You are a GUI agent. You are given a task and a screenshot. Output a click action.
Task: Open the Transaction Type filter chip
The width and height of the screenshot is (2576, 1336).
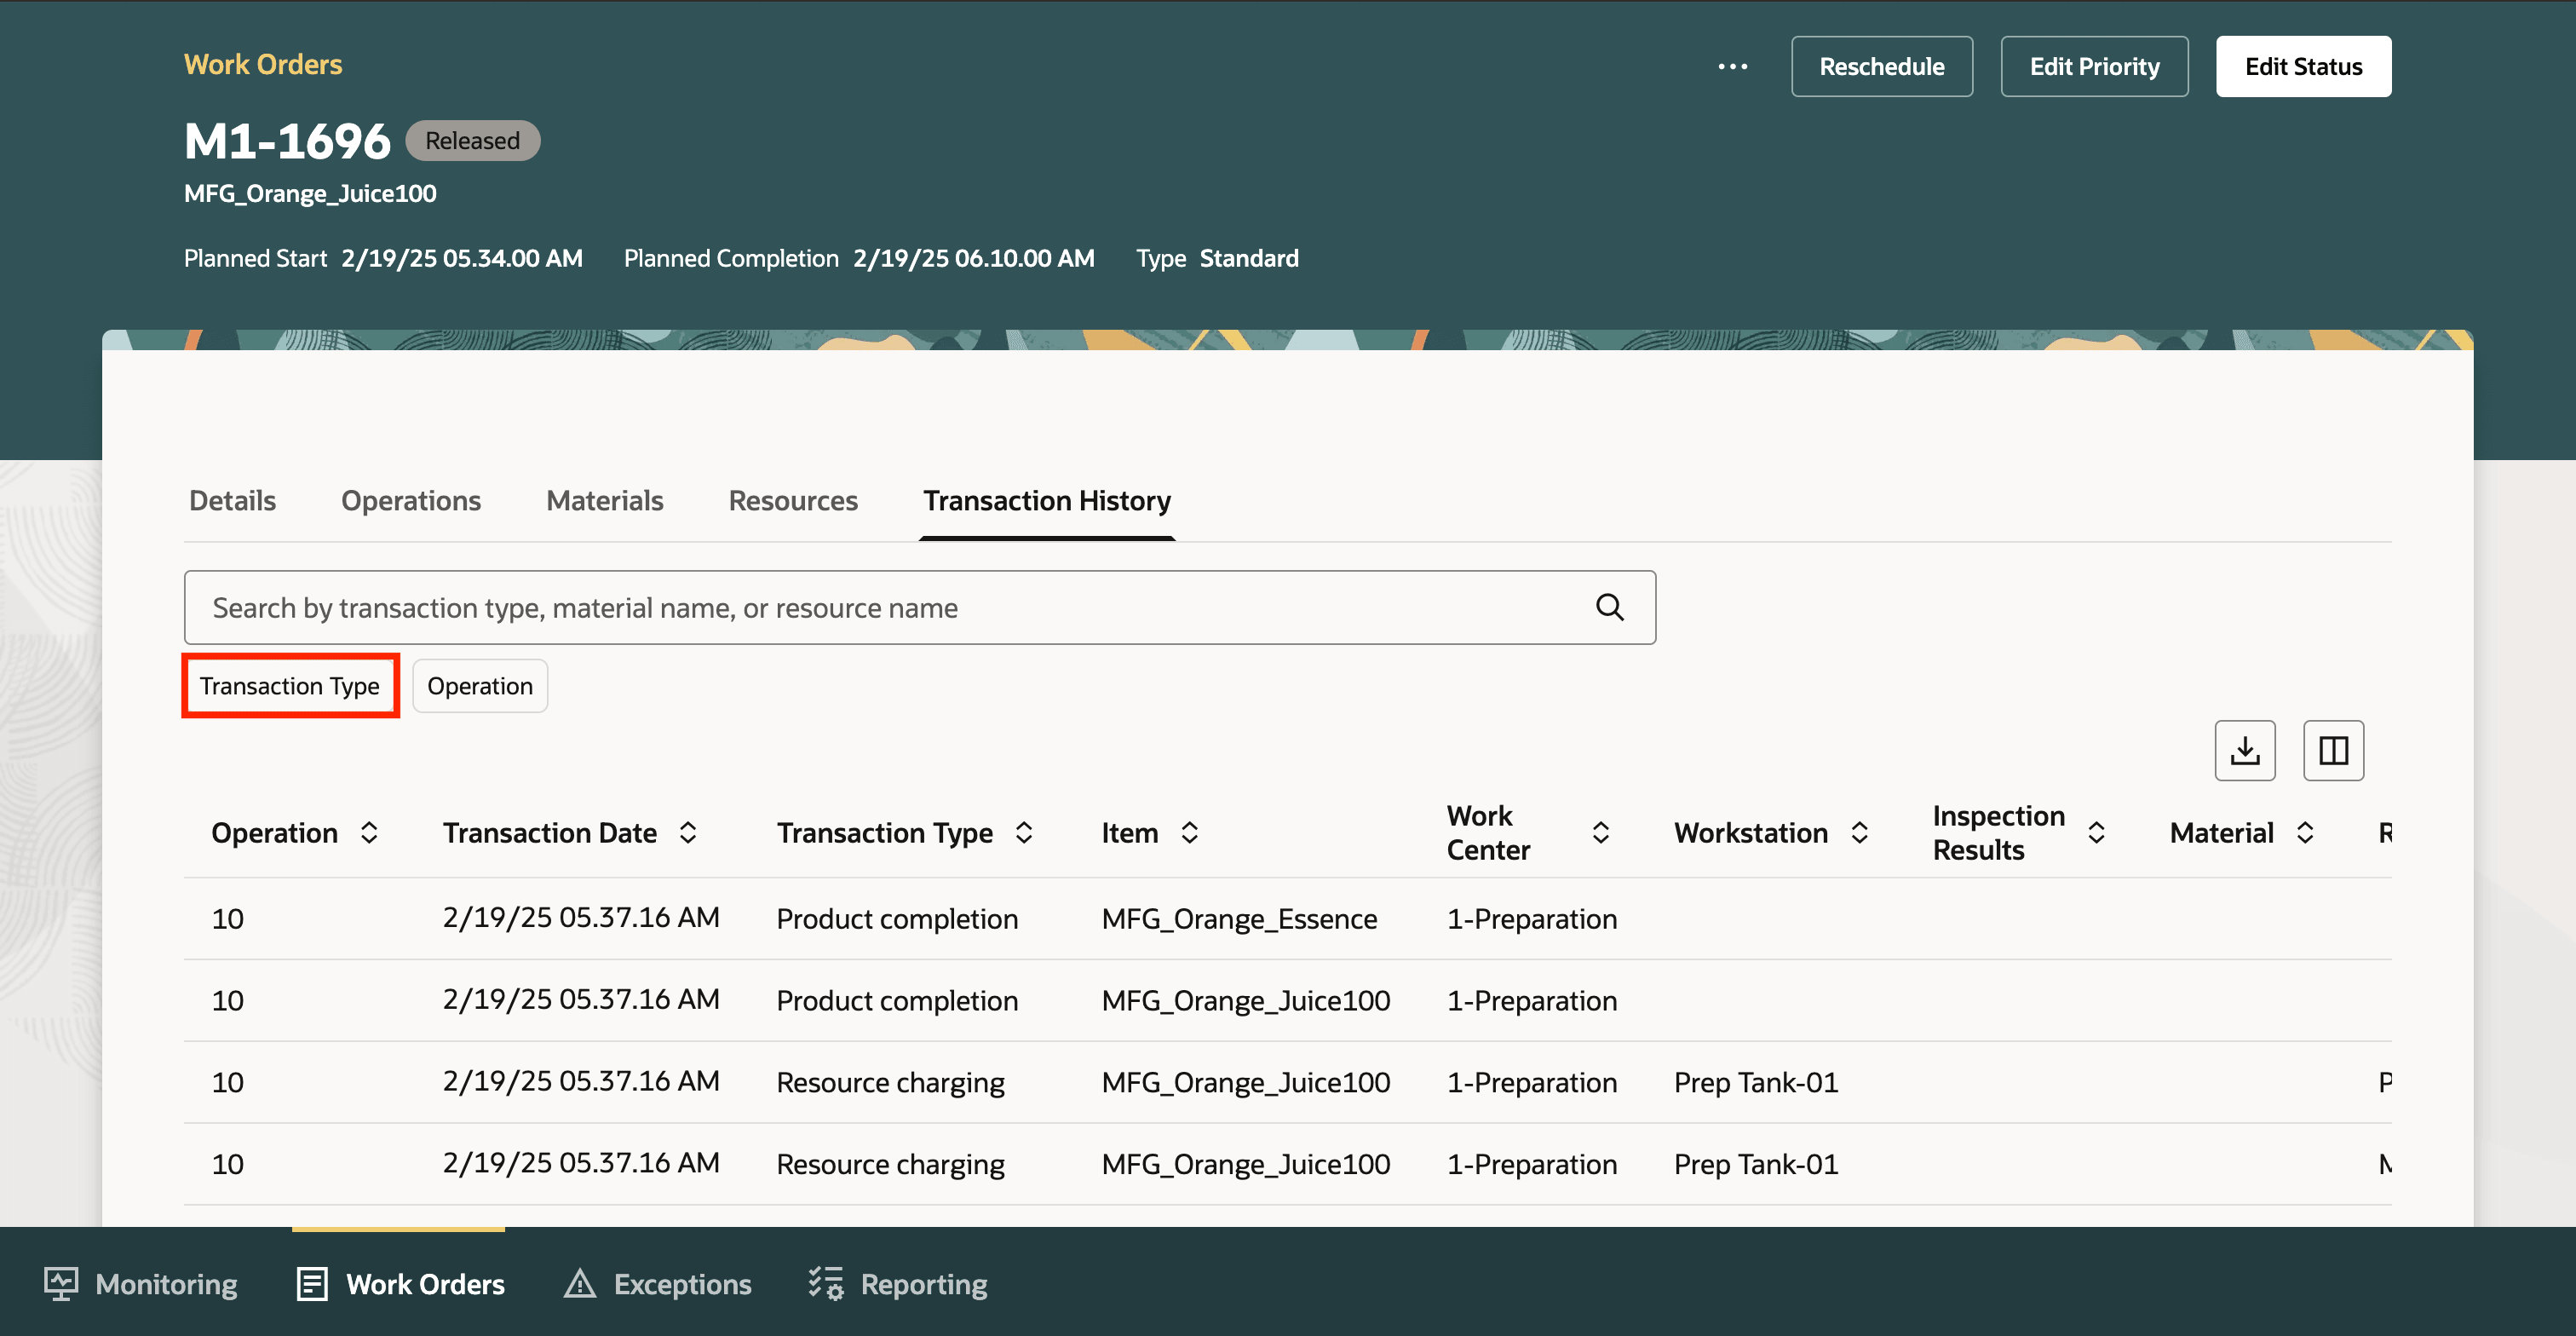pyautogui.click(x=290, y=686)
